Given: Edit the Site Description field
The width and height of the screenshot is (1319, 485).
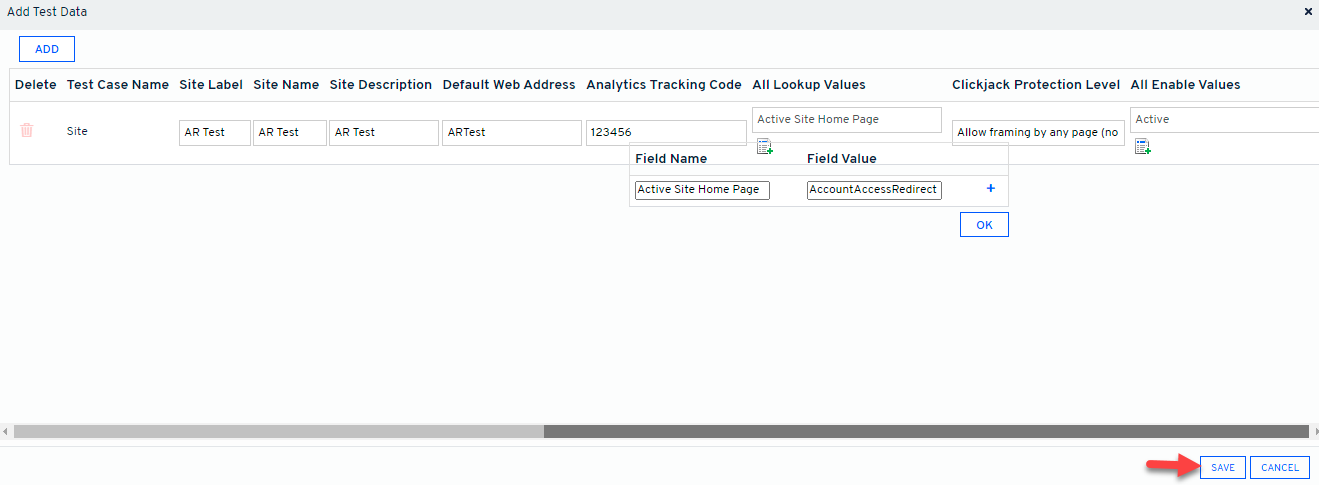Looking at the screenshot, I should [x=384, y=133].
